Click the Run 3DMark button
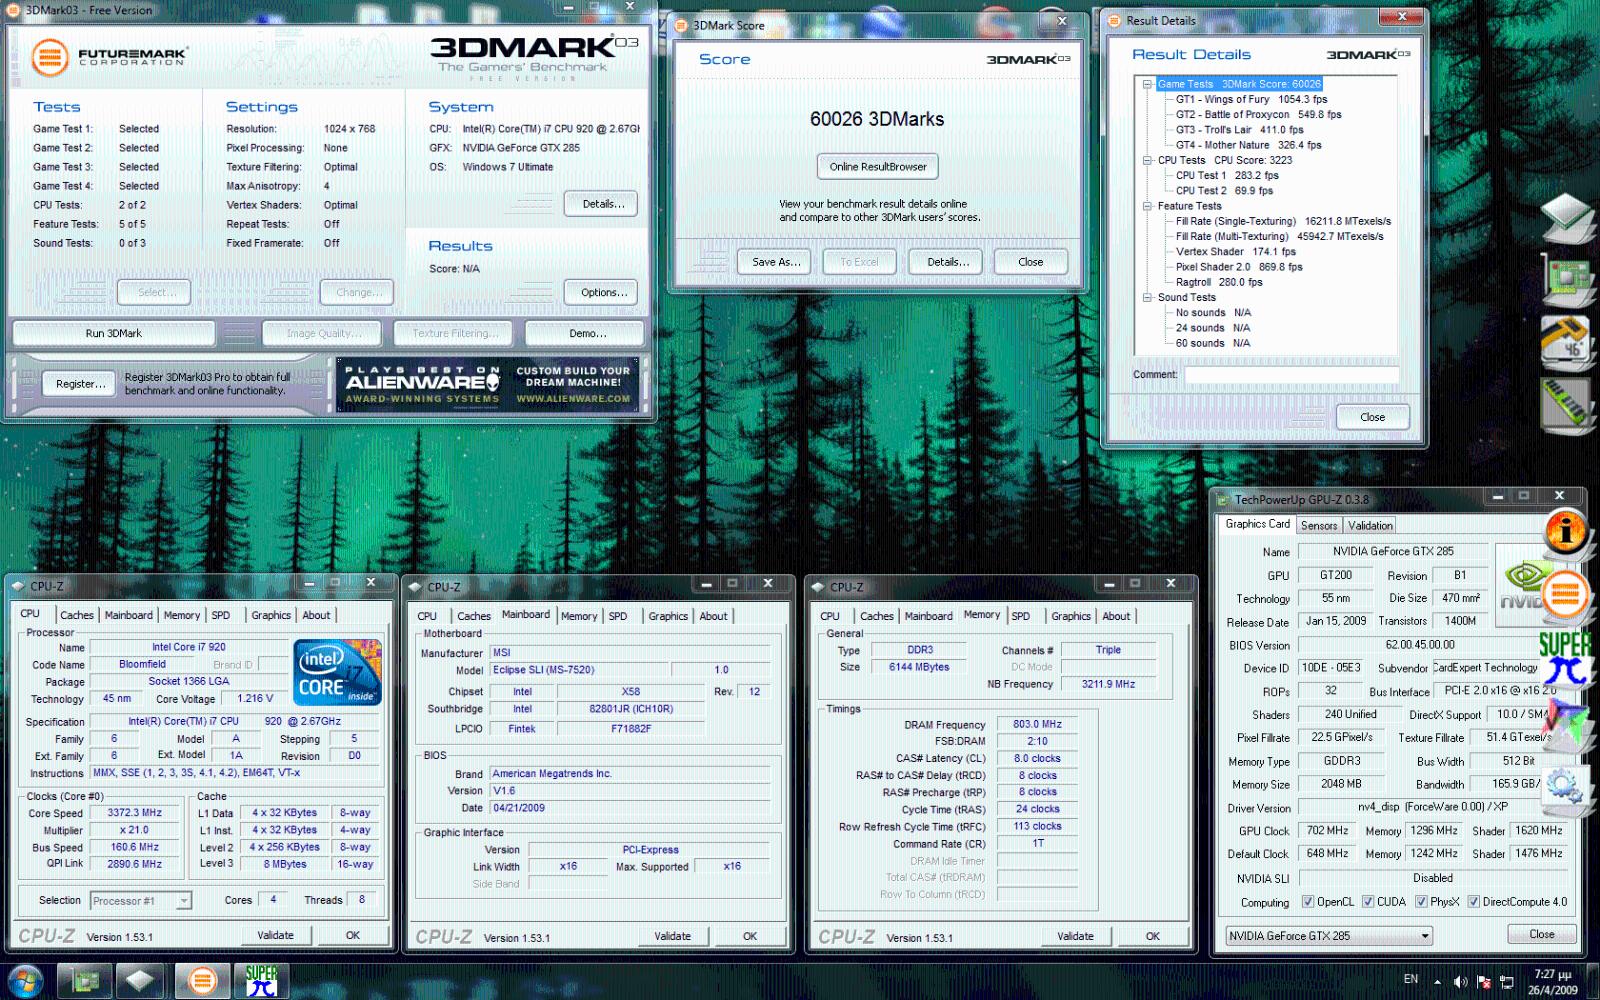Viewport: 1600px width, 1000px height. coord(114,333)
